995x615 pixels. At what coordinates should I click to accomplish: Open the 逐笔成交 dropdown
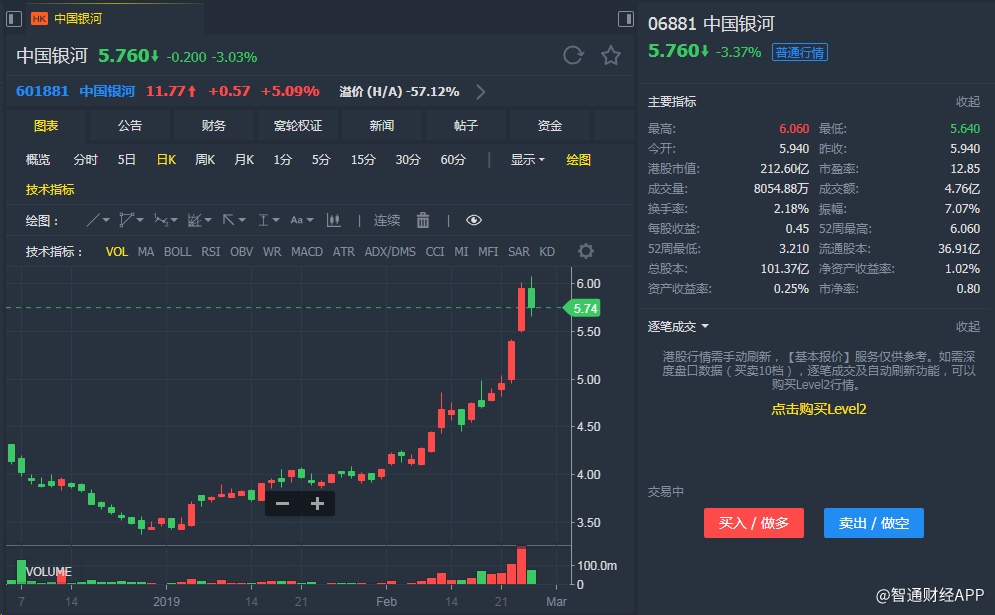[x=678, y=327]
